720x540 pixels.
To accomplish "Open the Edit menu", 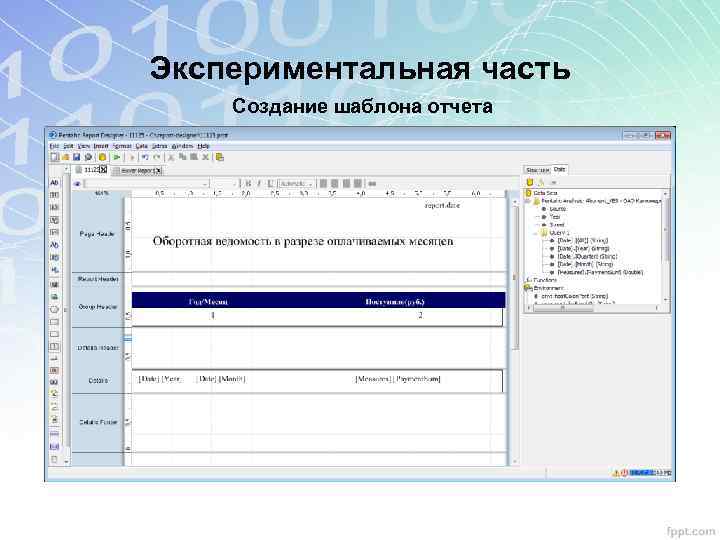I will (x=68, y=146).
